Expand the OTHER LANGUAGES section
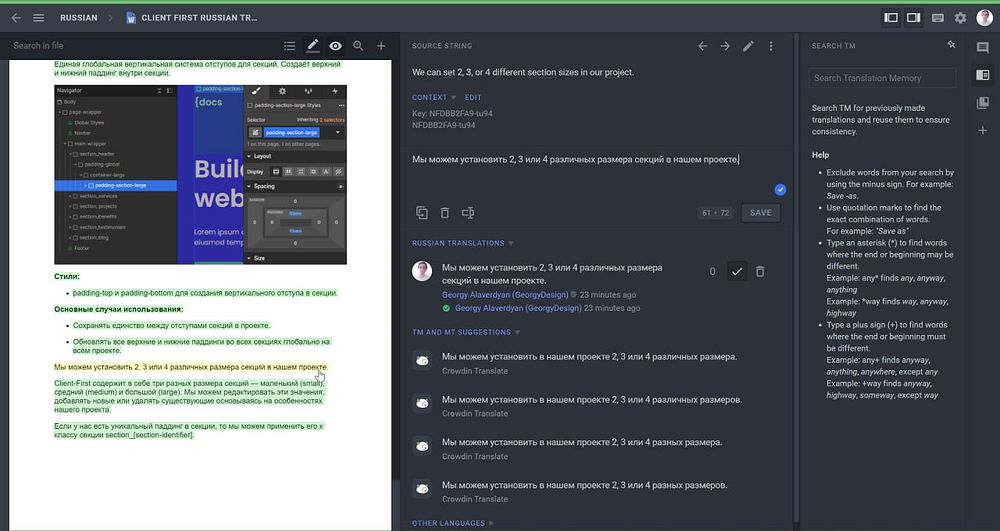1000x531 pixels. (453, 523)
